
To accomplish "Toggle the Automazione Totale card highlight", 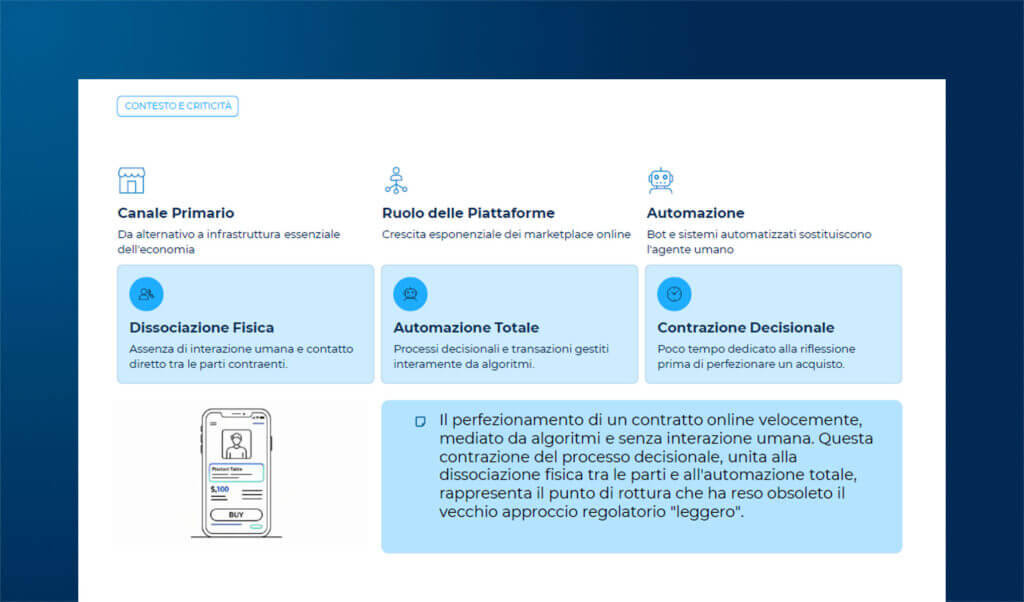I will 510,324.
